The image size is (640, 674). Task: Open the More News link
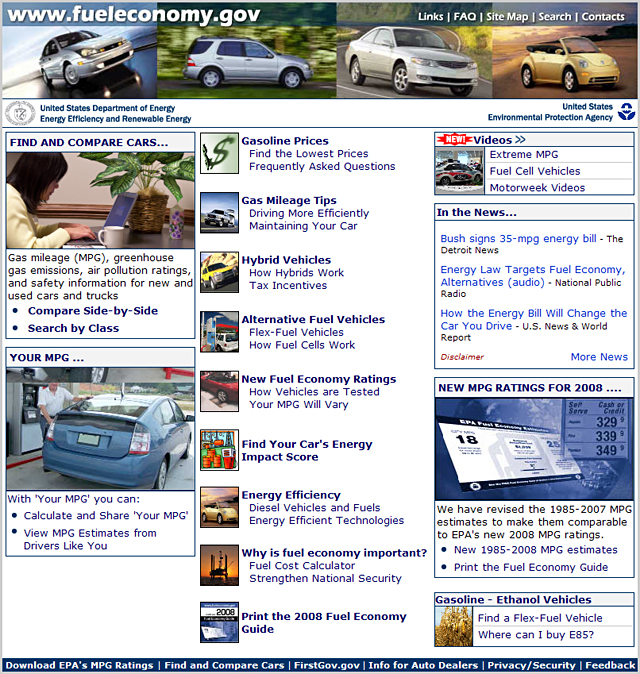(x=599, y=357)
